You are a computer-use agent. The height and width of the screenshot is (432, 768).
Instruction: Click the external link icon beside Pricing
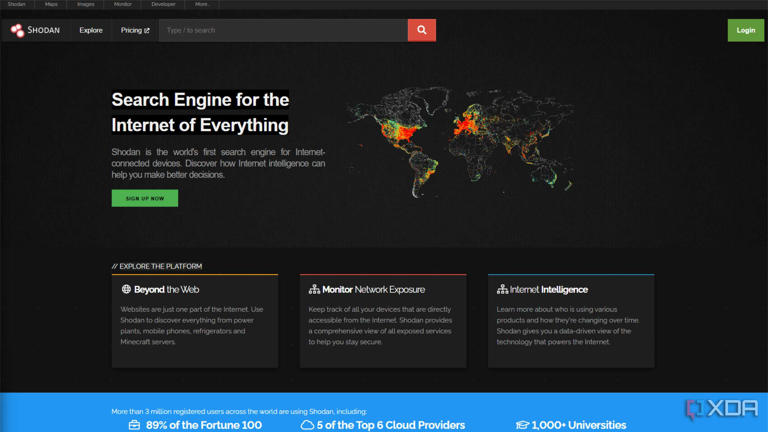(x=147, y=30)
